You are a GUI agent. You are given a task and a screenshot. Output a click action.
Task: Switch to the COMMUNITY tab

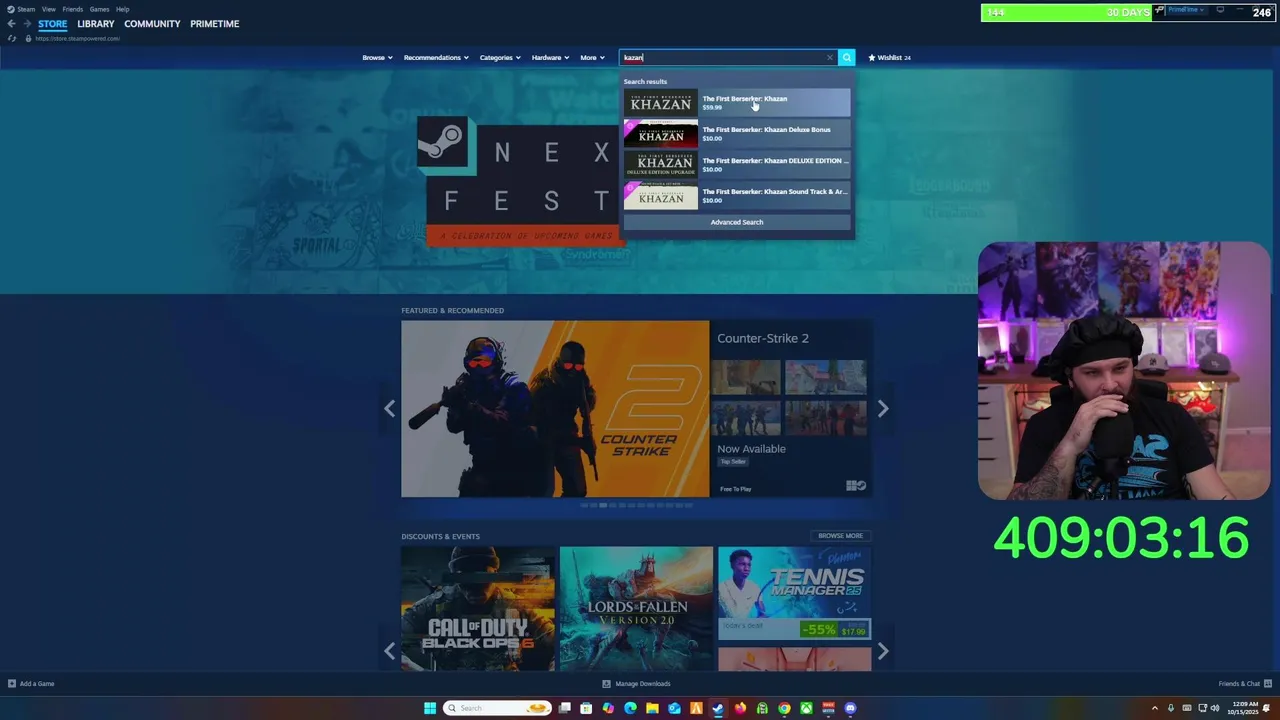152,24
